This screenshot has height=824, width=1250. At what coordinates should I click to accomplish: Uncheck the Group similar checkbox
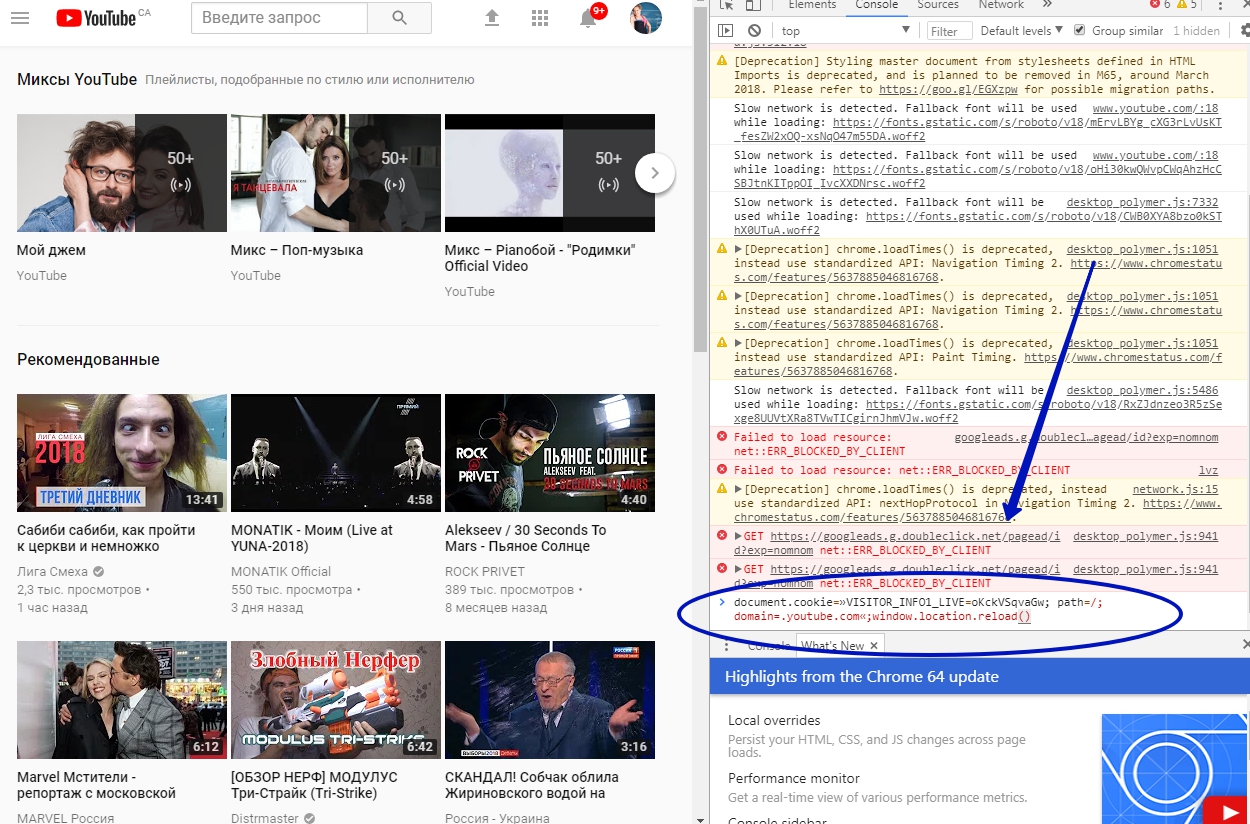1079,30
